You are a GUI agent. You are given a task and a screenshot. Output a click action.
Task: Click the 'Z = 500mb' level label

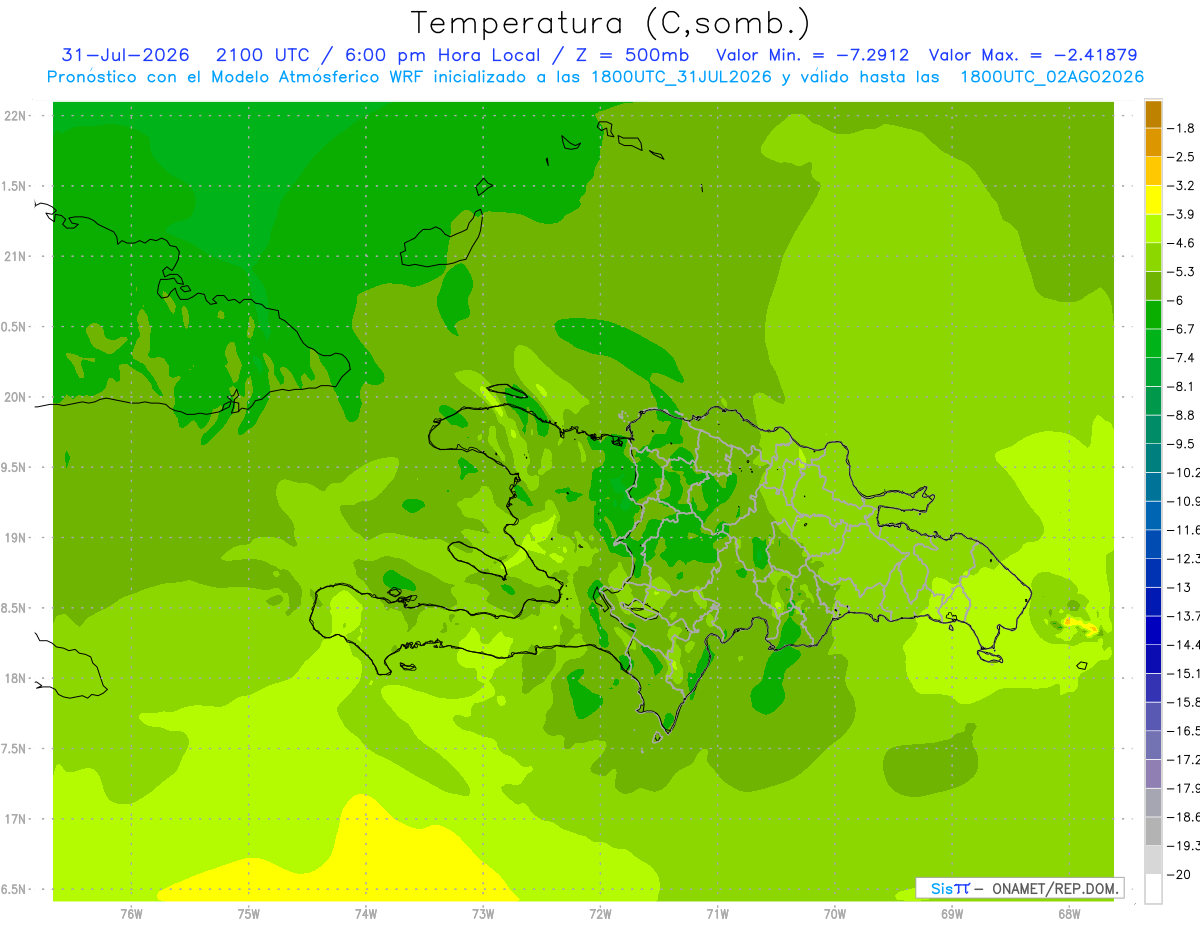point(631,55)
